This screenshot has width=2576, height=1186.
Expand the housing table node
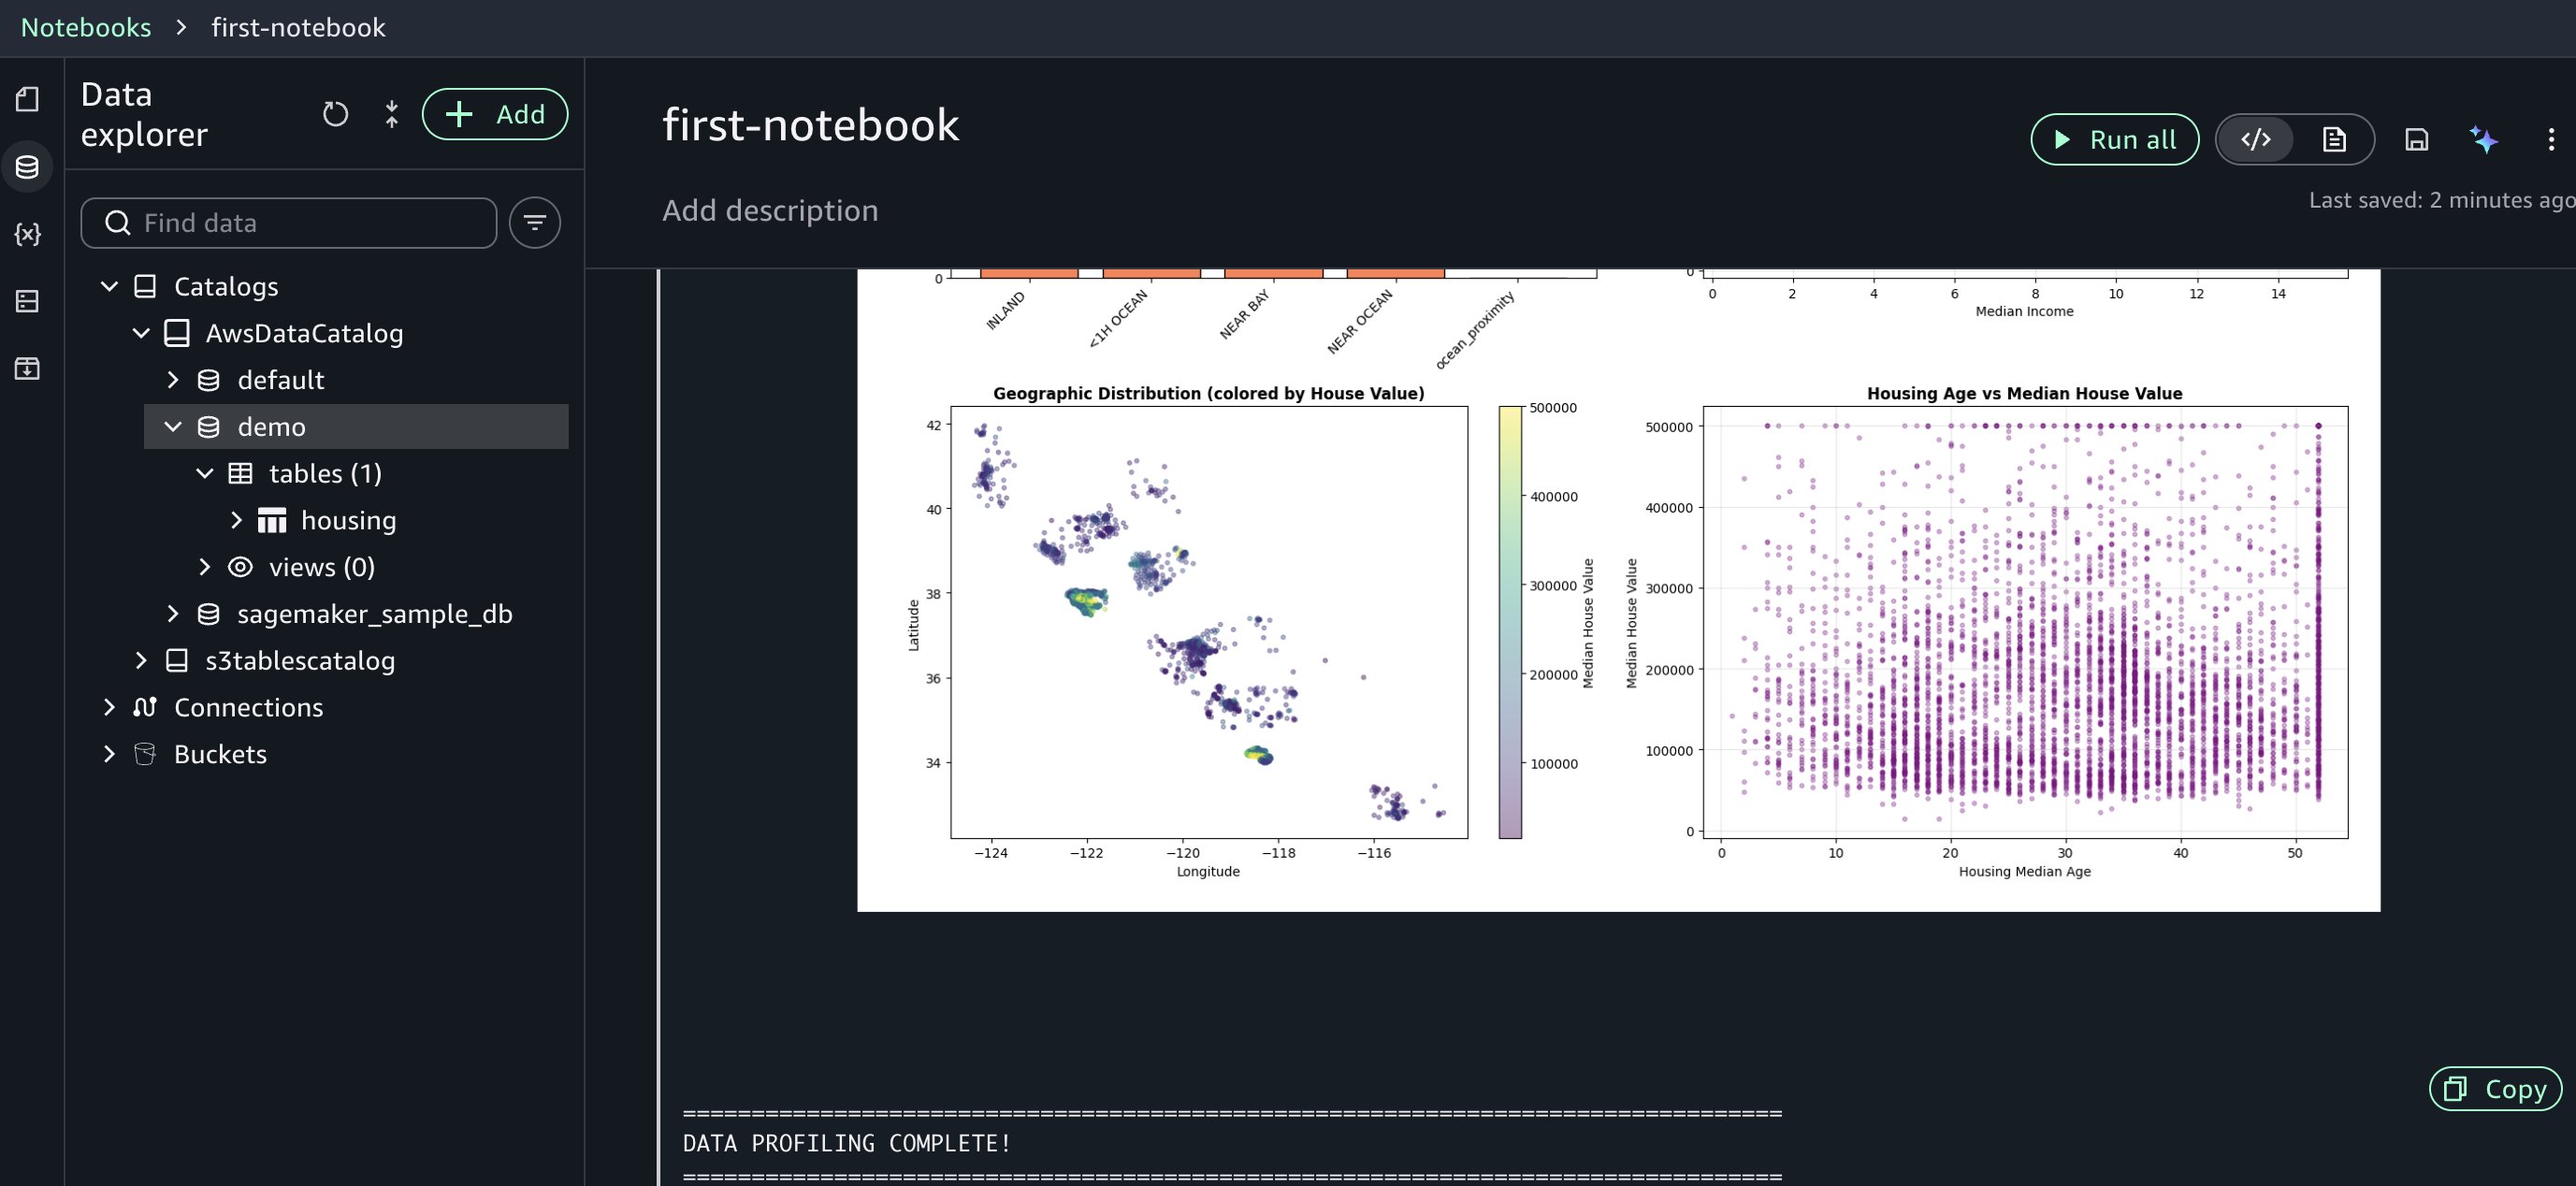click(237, 520)
